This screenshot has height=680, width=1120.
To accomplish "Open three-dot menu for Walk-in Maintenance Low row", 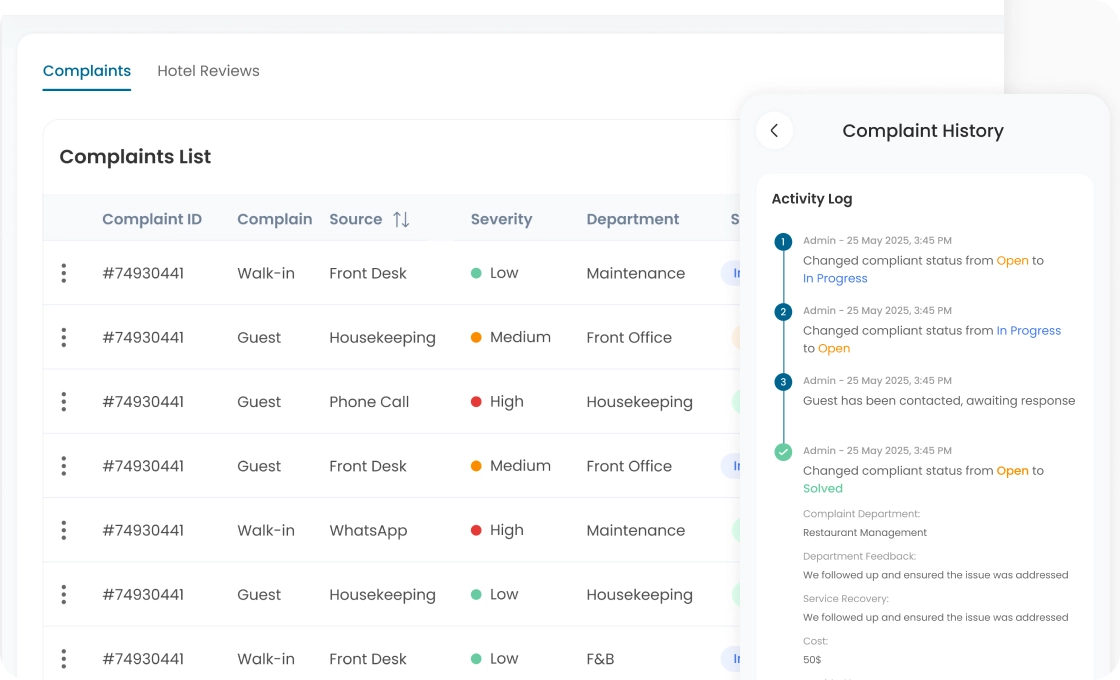I will 64,273.
